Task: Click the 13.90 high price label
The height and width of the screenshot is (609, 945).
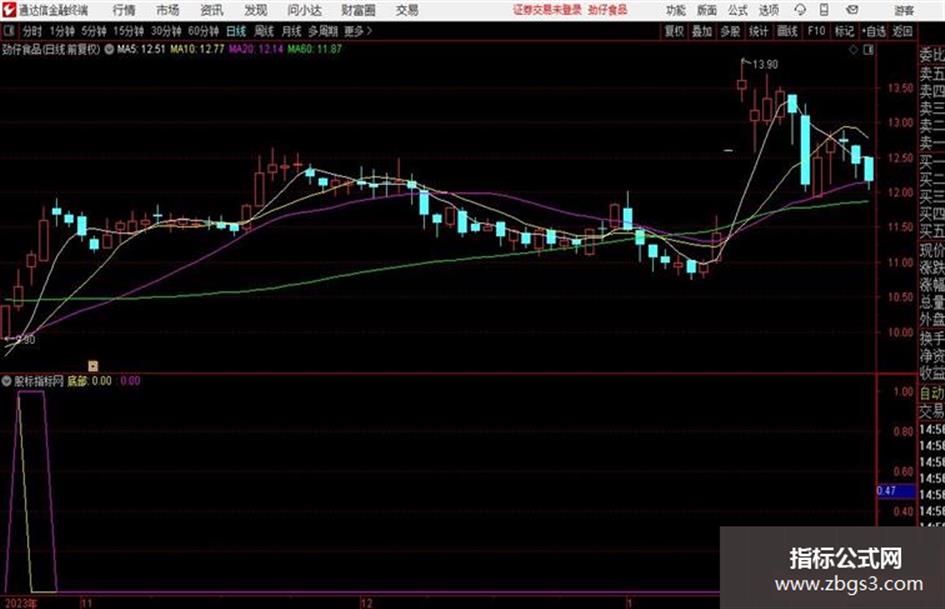Action: pyautogui.click(x=765, y=65)
